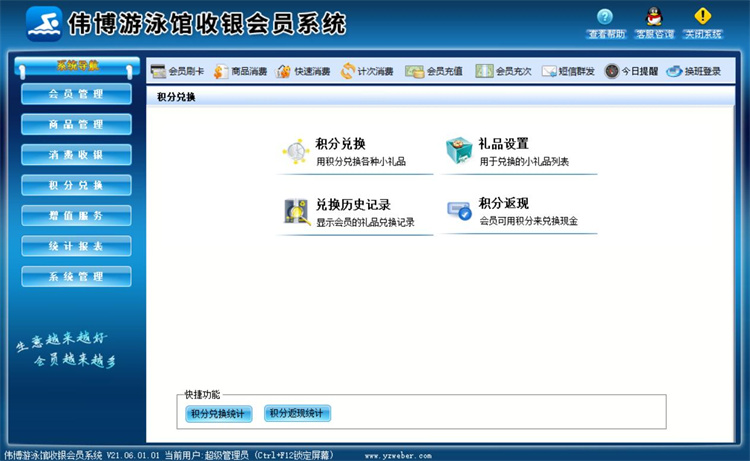
Task: Click description 会员可用积分来兑换现金
Action: tap(529, 221)
